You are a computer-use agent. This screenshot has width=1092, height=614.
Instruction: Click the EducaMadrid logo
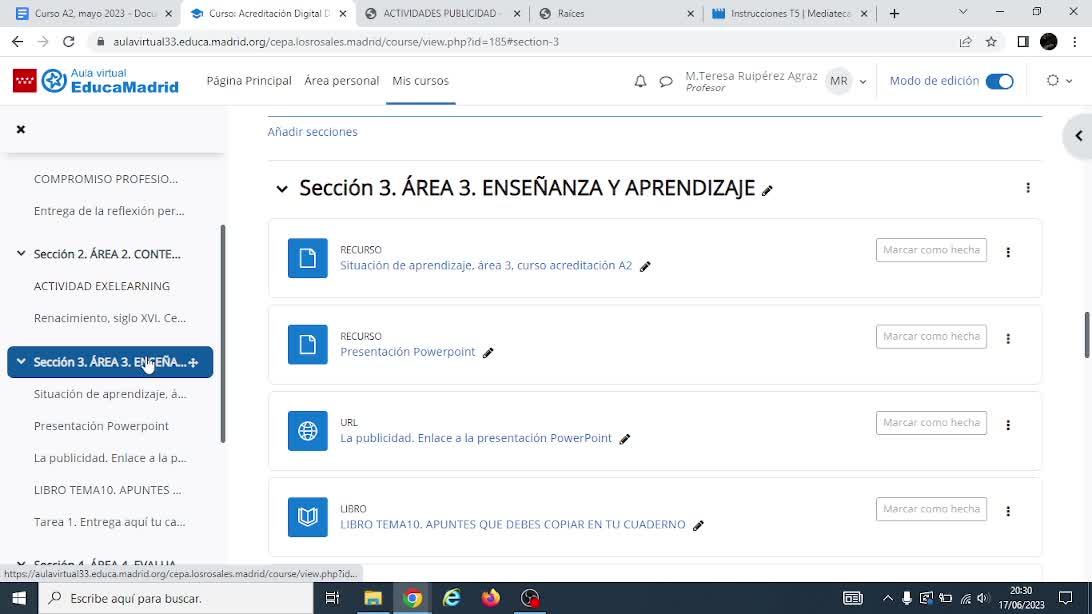tap(96, 81)
